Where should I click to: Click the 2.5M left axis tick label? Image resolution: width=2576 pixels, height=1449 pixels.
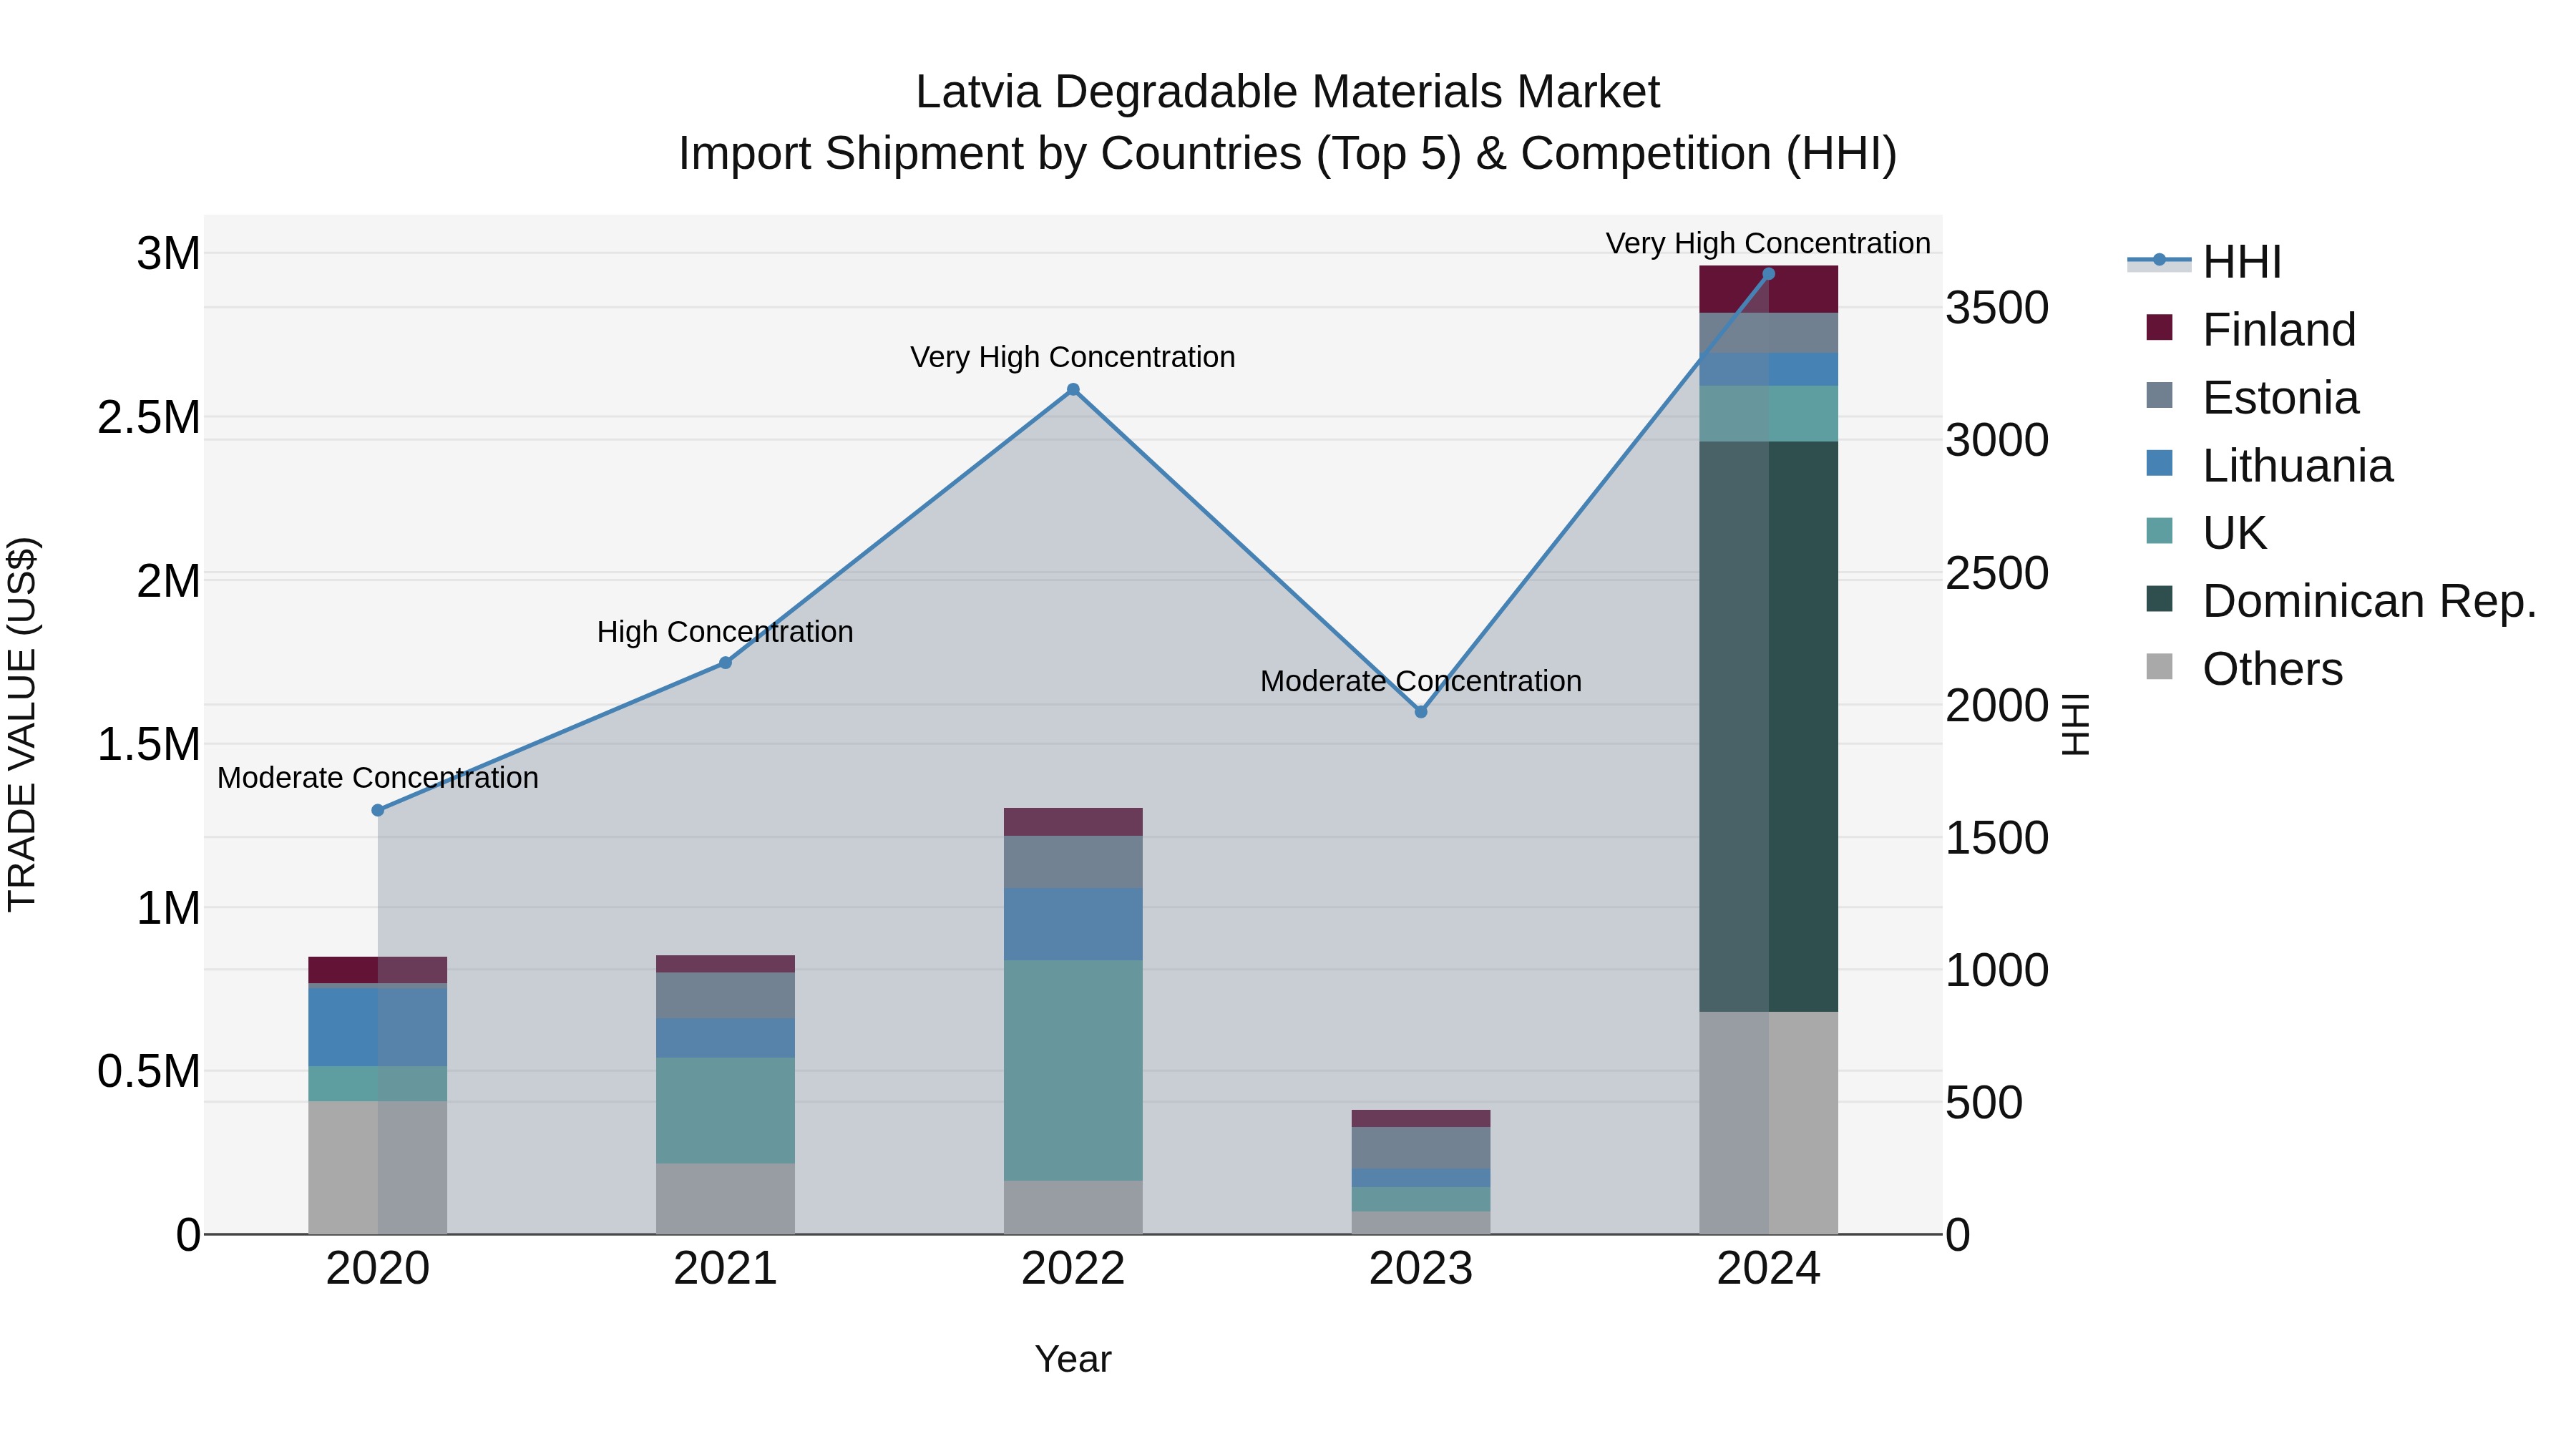[149, 418]
